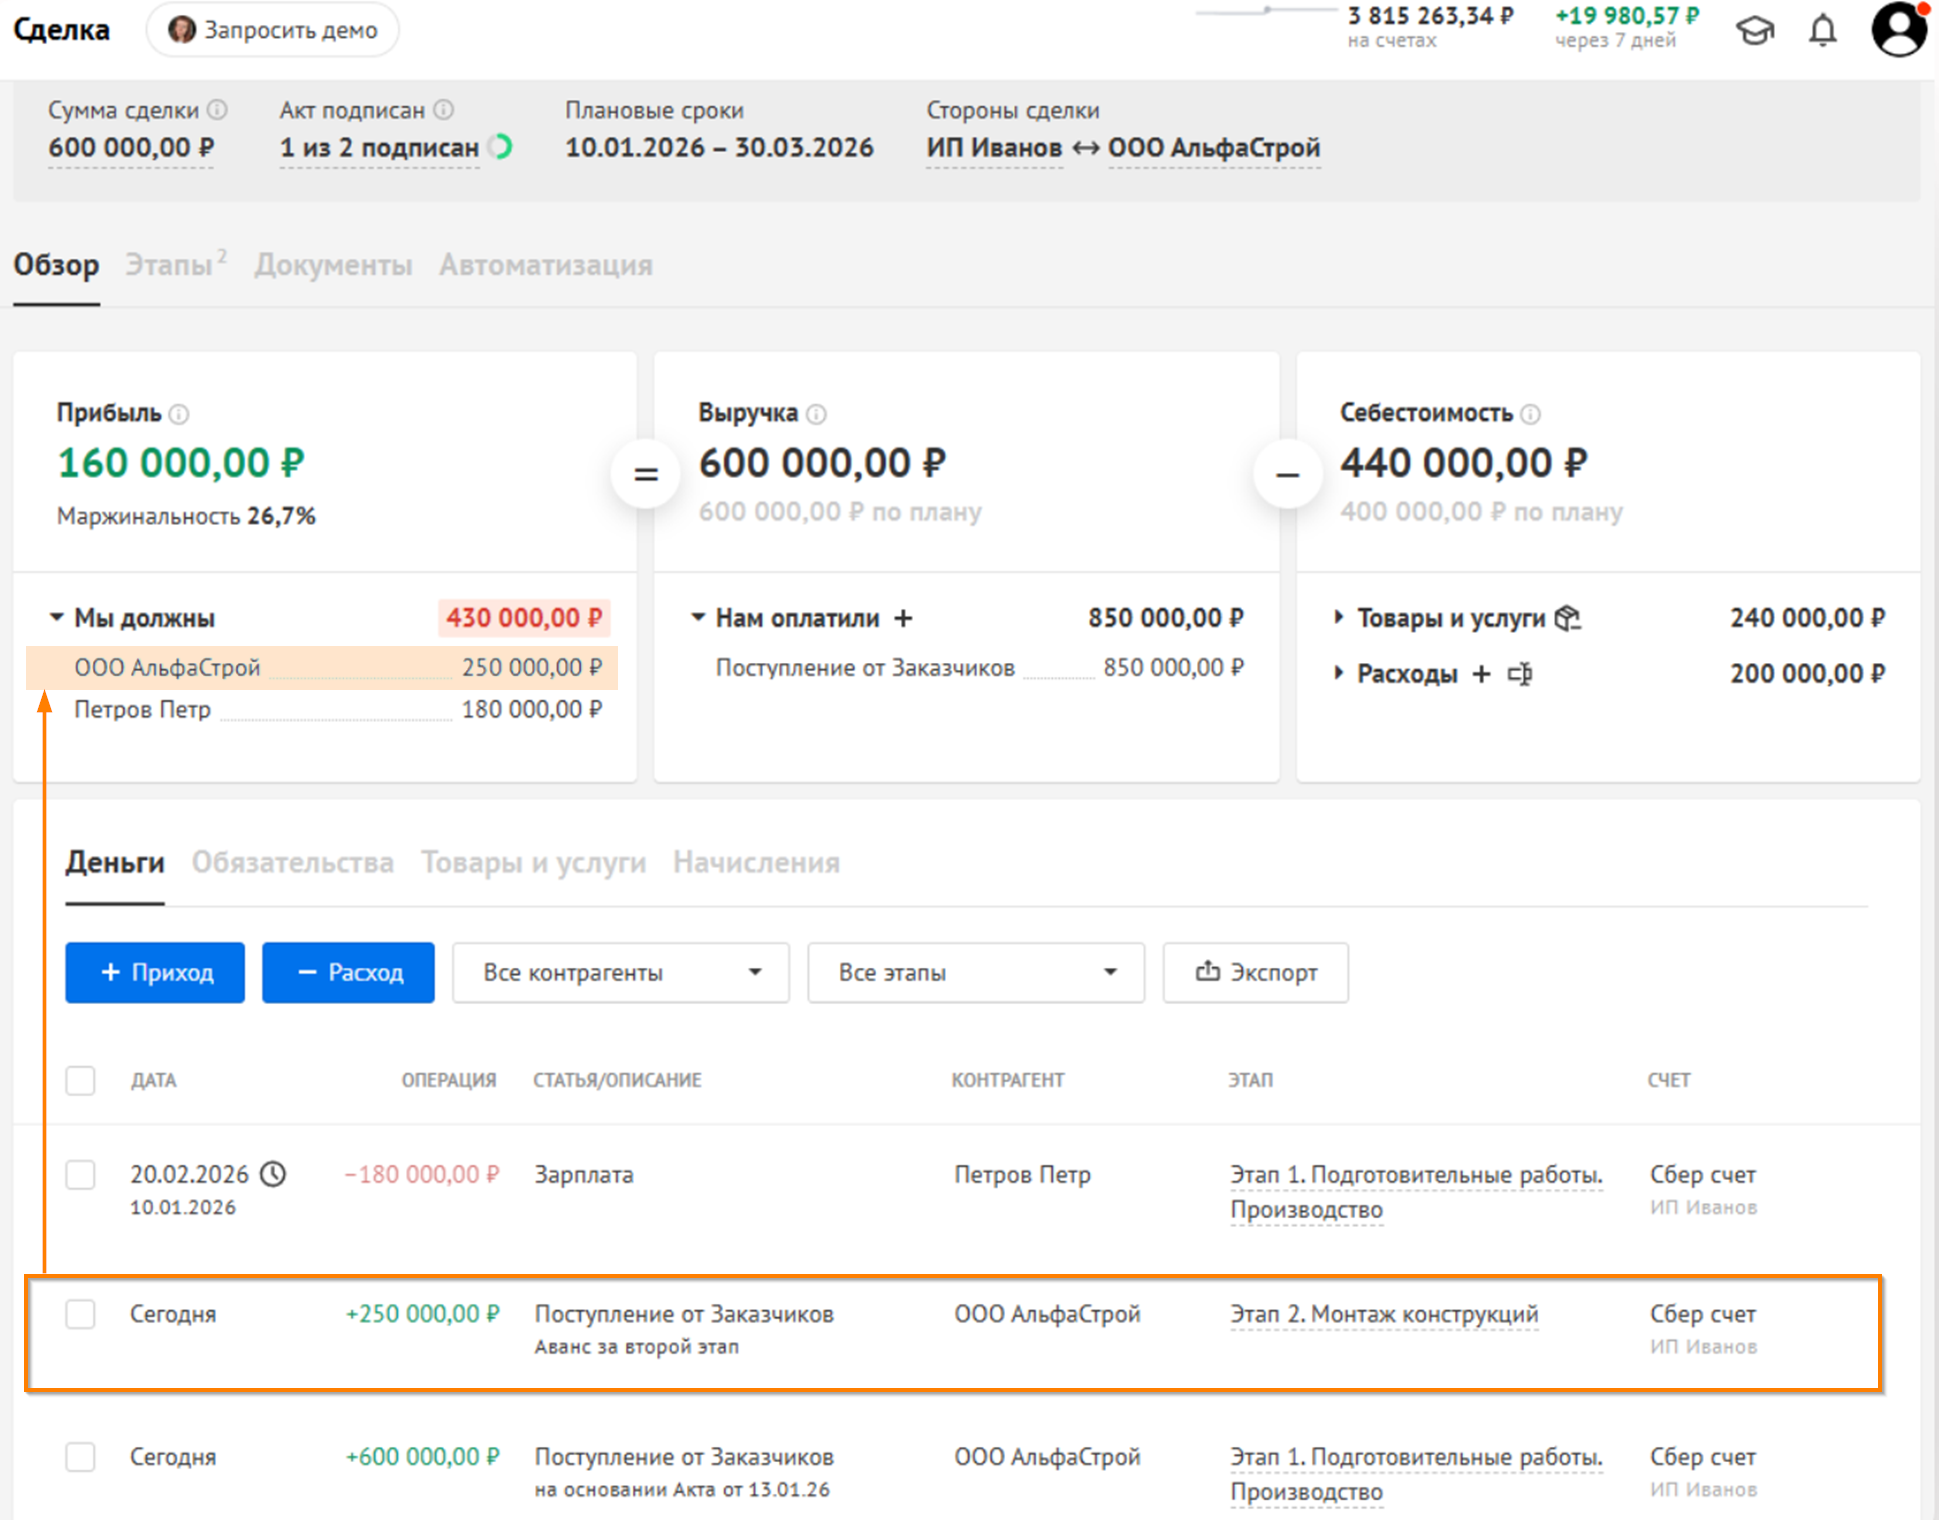
Task: Click info icon next to Себестоимость
Action: pos(1530,414)
